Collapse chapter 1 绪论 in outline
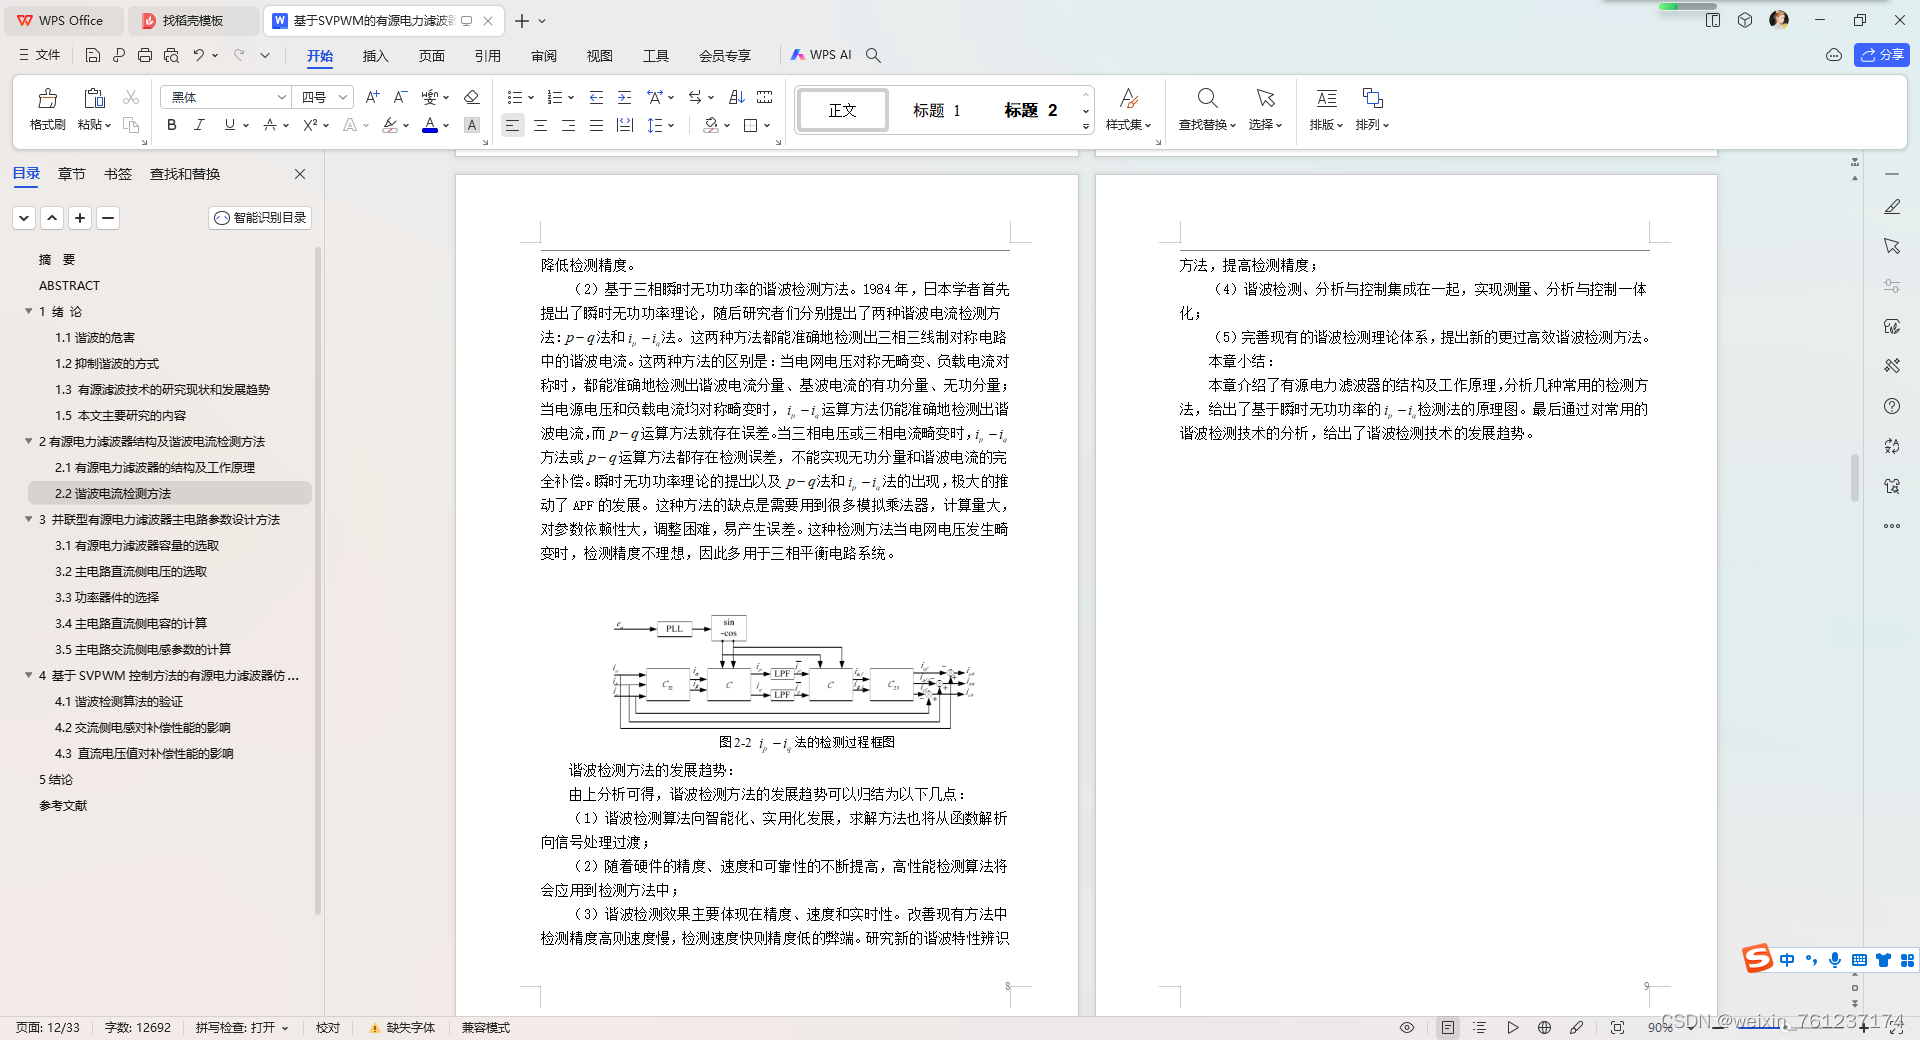1920x1040 pixels. (x=28, y=311)
